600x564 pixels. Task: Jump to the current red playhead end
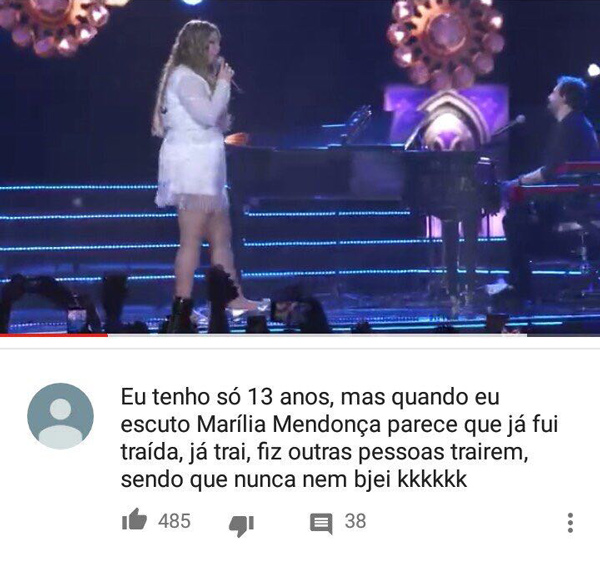click(108, 335)
